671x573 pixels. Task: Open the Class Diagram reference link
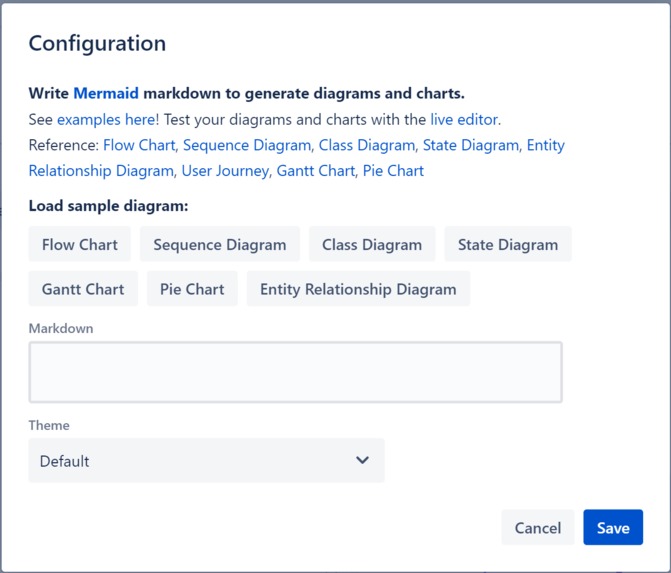click(x=367, y=145)
